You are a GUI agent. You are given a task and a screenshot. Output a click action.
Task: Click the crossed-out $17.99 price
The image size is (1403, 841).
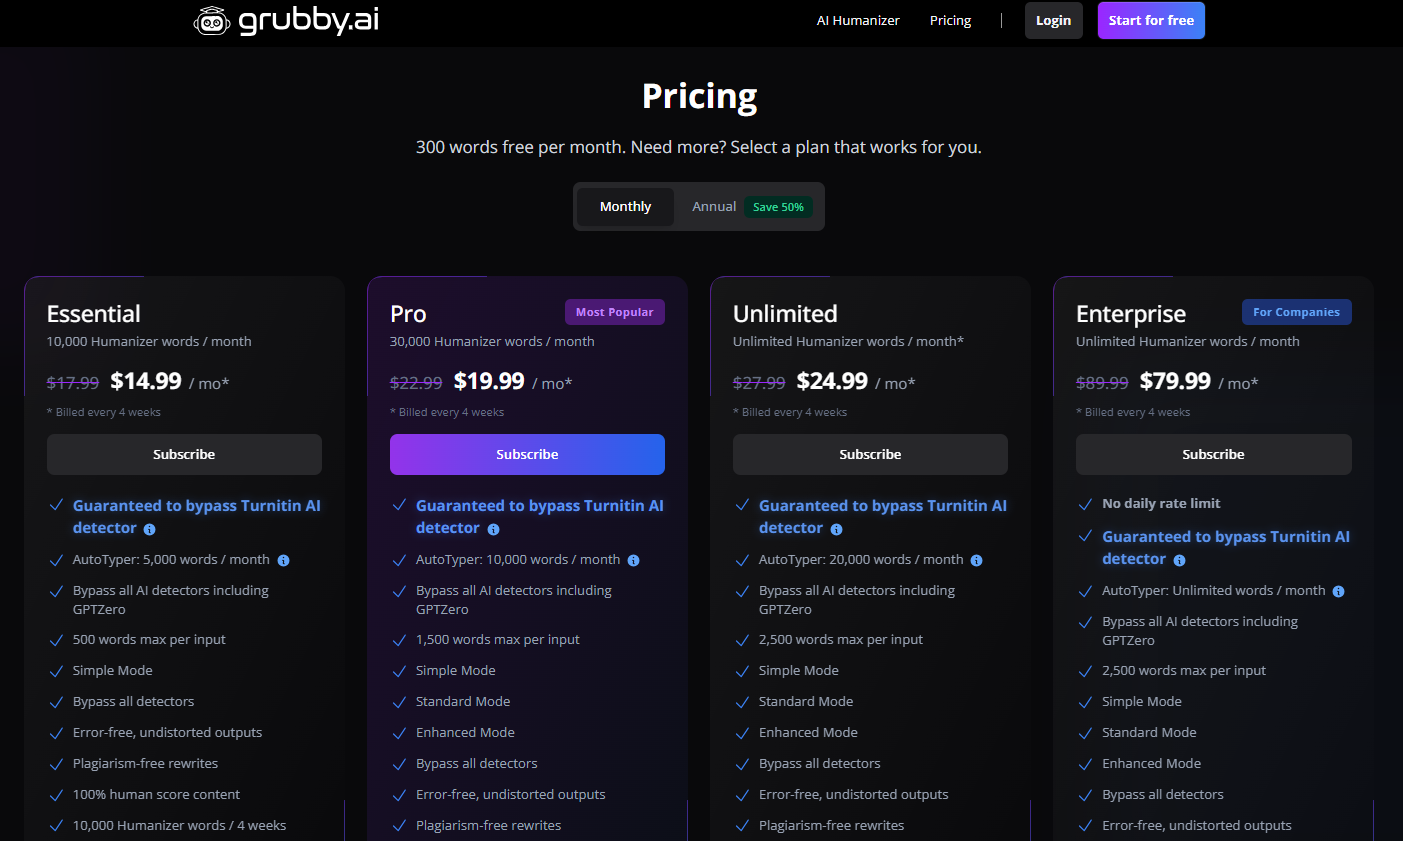[73, 383]
